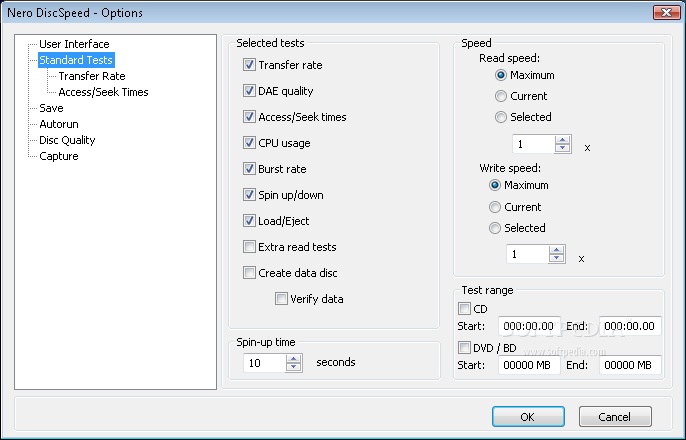Select Current read speed
The height and width of the screenshot is (440, 686).
tap(501, 96)
